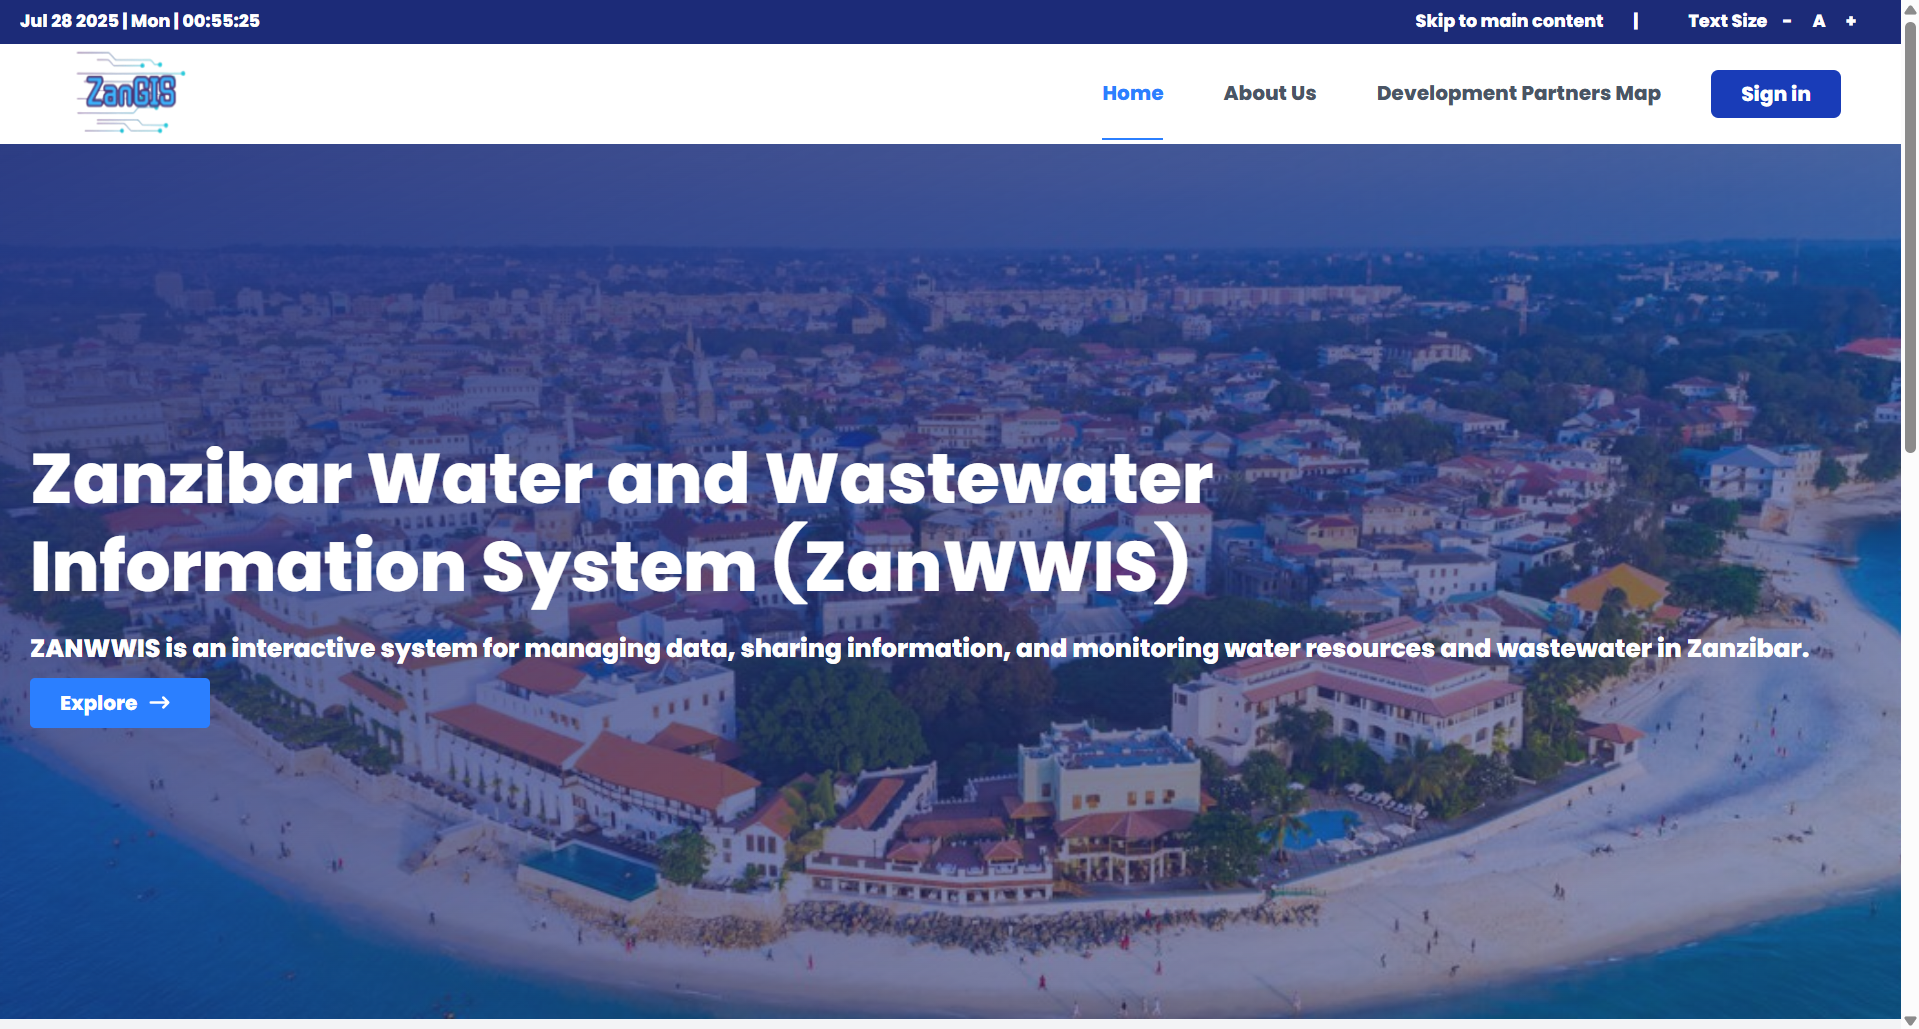This screenshot has width=1919, height=1029.
Task: Open Development Partners Map
Action: [1518, 93]
